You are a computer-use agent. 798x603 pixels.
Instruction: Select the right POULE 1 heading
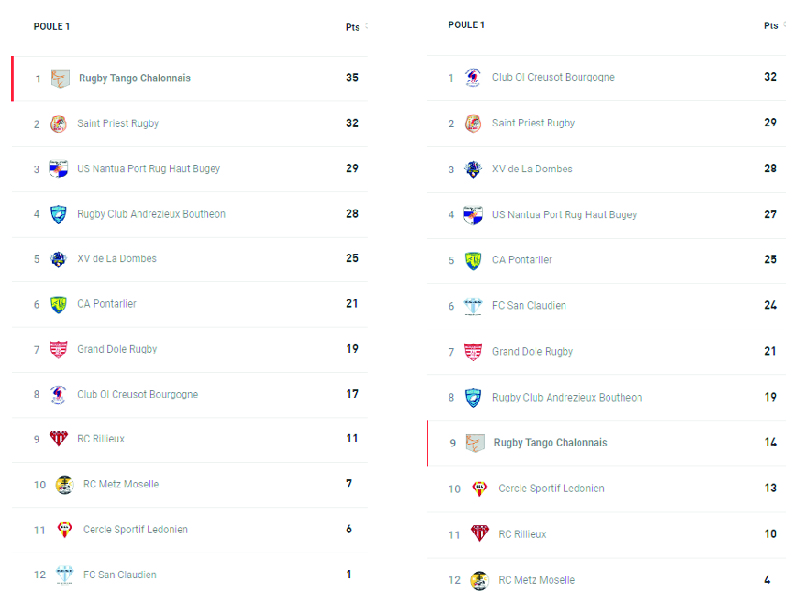pyautogui.click(x=467, y=25)
